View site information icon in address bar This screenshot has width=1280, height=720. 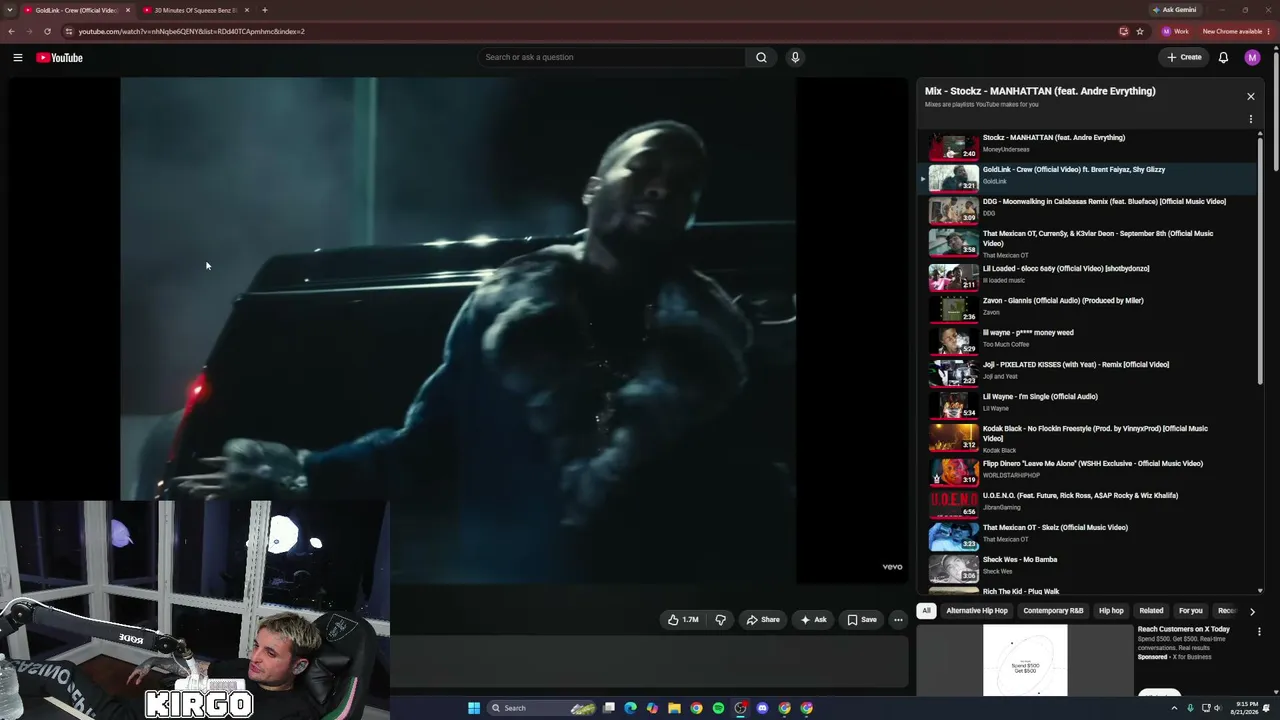[68, 31]
